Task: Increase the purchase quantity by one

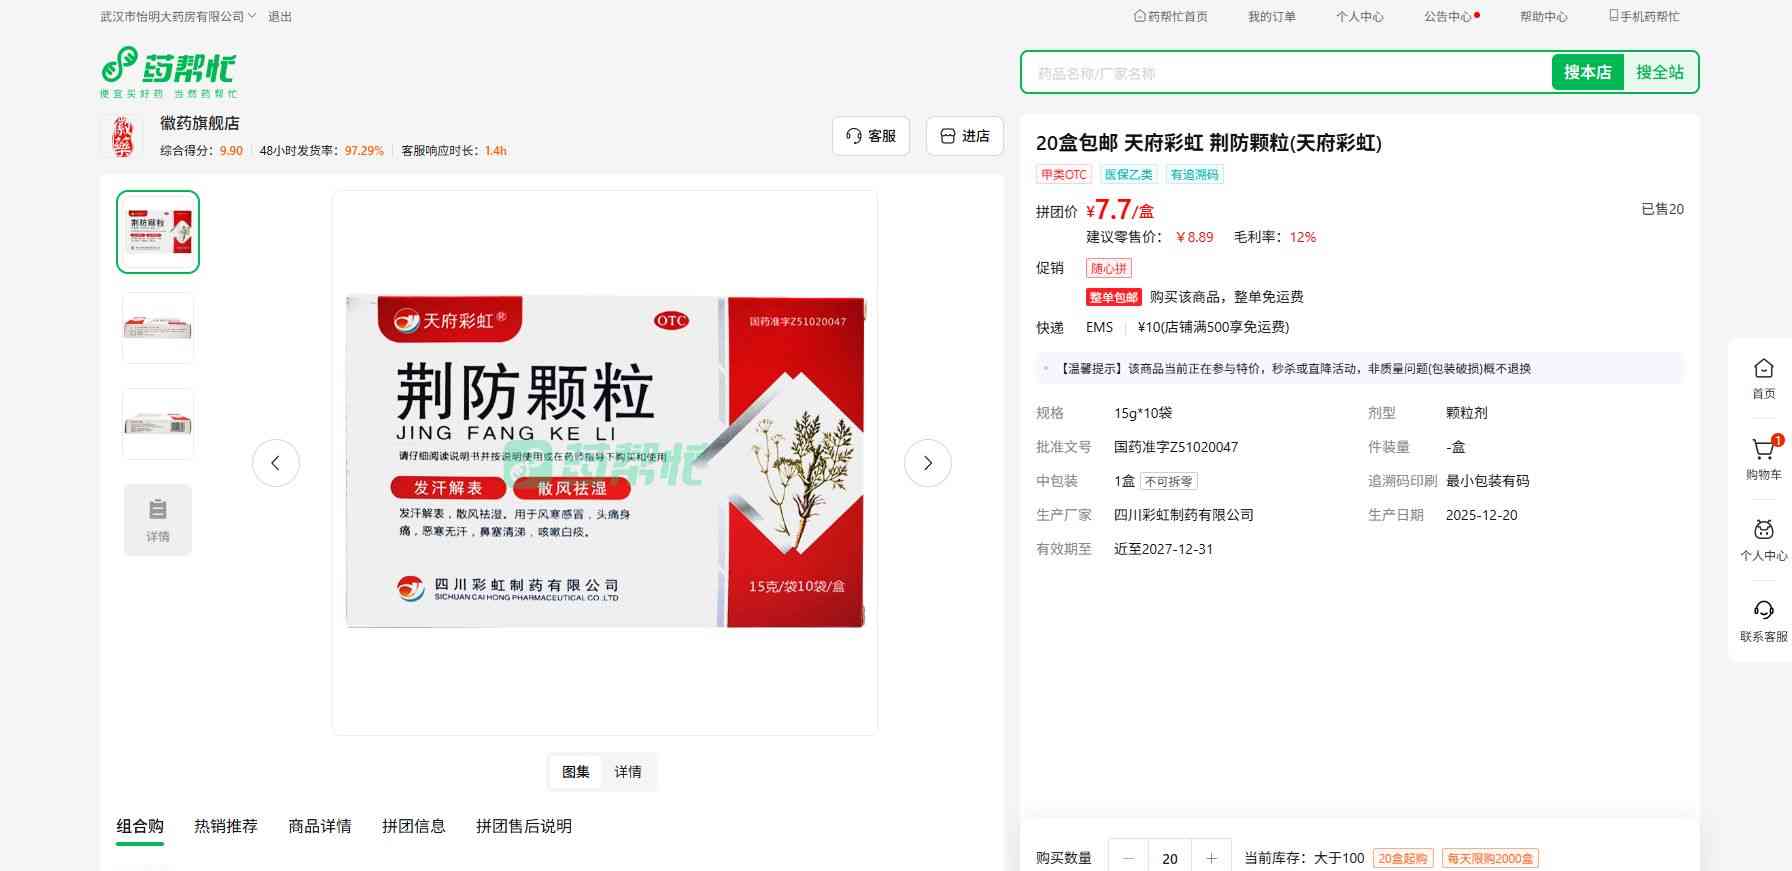Action: [x=1211, y=858]
